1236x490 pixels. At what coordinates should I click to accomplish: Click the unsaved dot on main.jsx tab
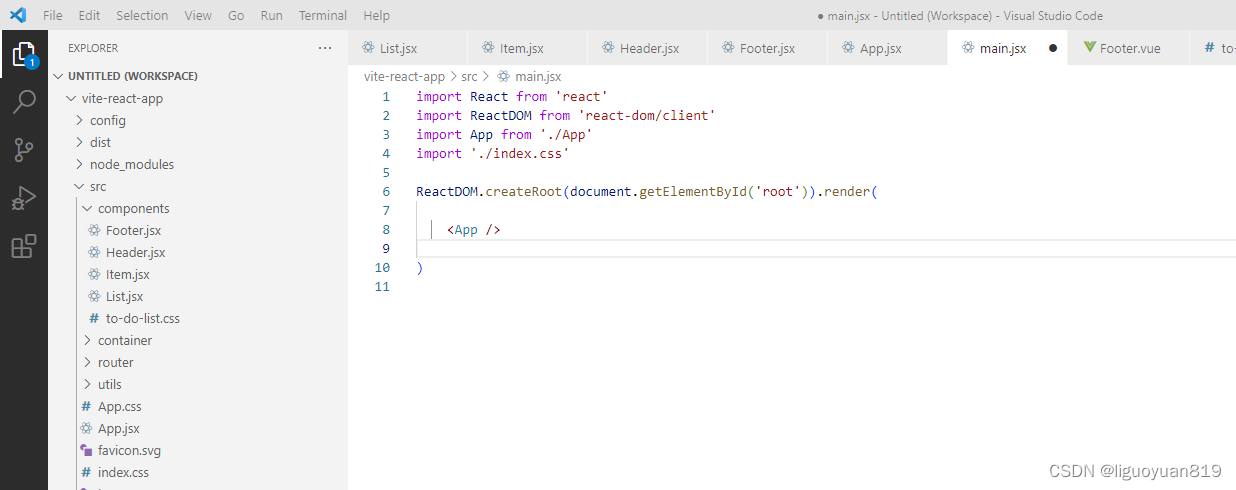point(1053,48)
